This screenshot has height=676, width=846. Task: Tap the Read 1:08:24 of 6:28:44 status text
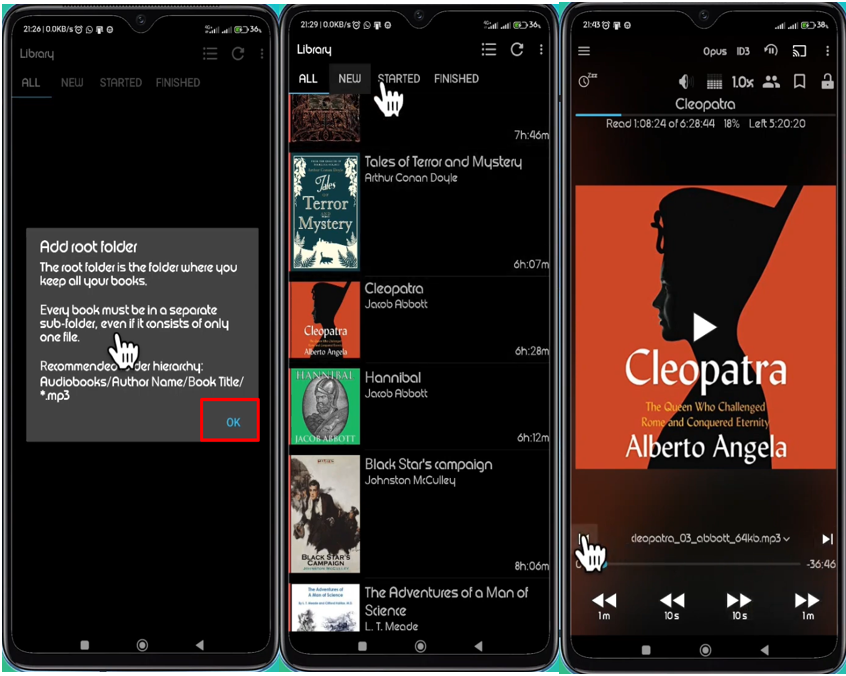point(660,124)
